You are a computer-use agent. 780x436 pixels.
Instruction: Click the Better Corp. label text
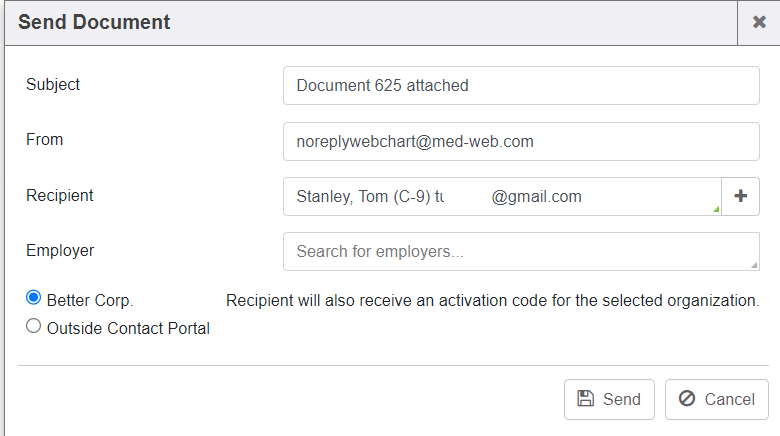[x=90, y=300]
